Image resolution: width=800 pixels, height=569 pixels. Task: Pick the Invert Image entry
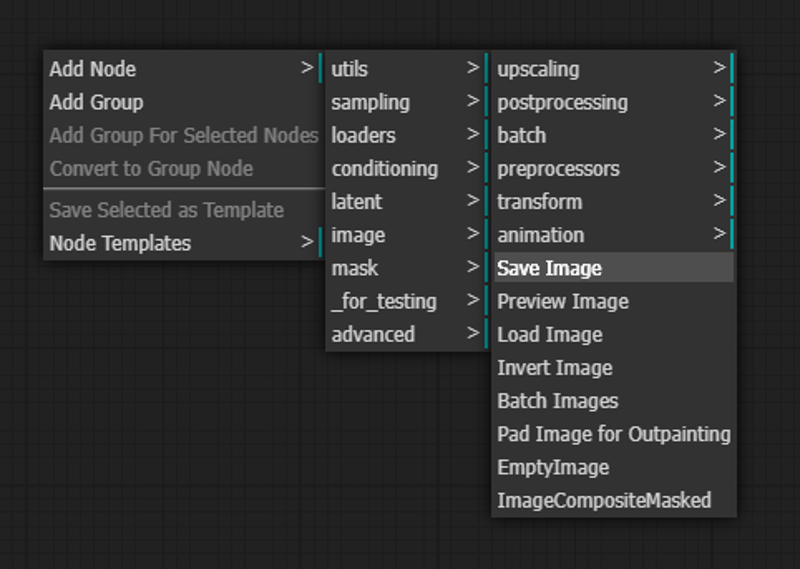click(x=614, y=367)
